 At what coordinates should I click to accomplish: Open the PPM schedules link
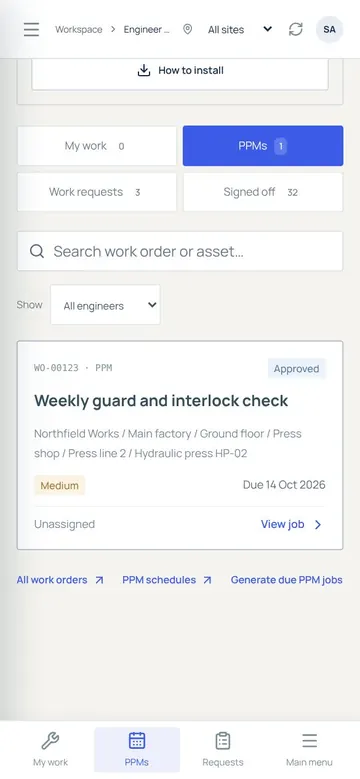coord(167,580)
